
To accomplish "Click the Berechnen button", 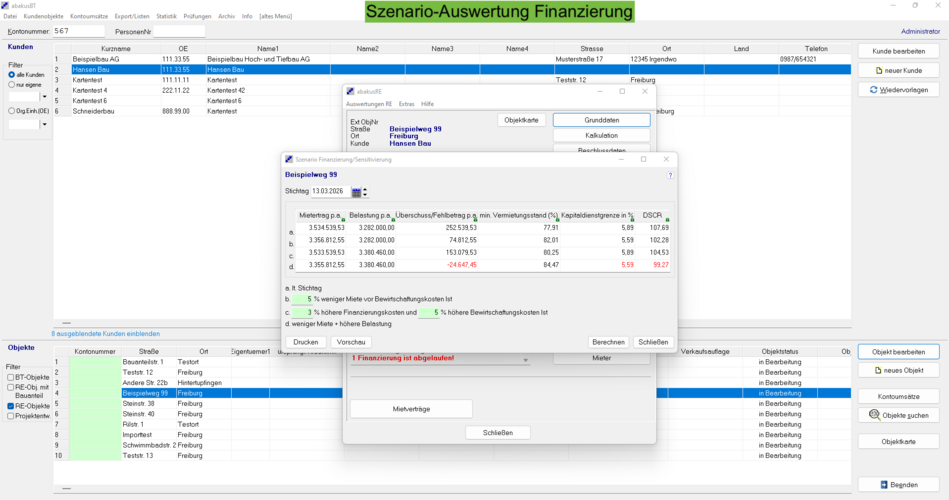I will 608,342.
